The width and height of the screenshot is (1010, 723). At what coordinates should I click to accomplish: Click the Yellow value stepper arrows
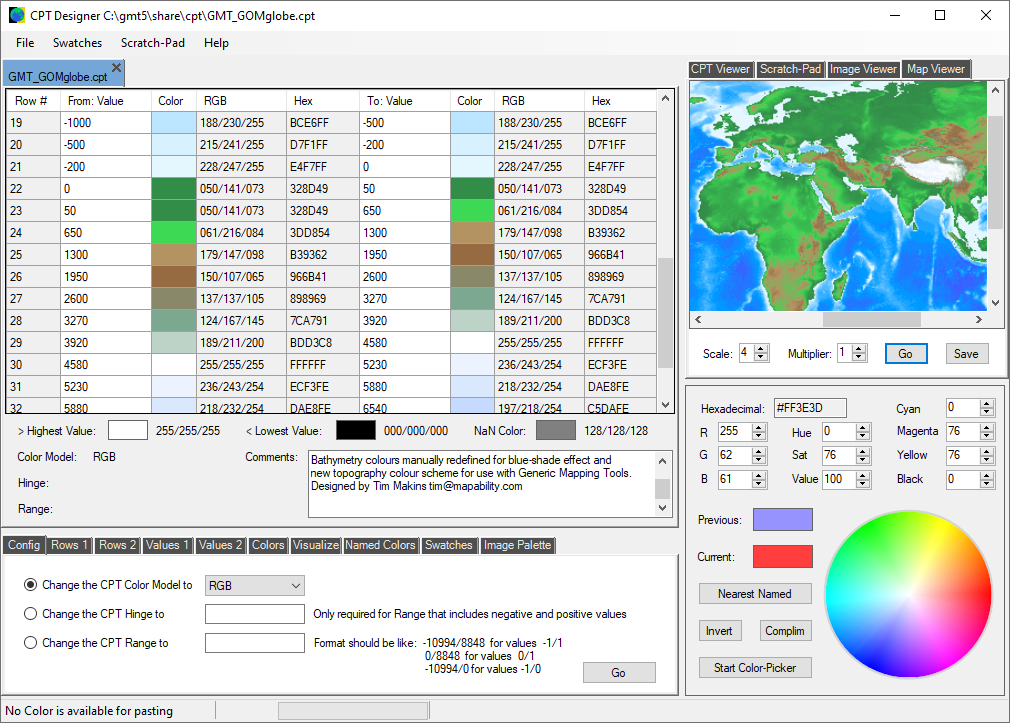pos(987,456)
